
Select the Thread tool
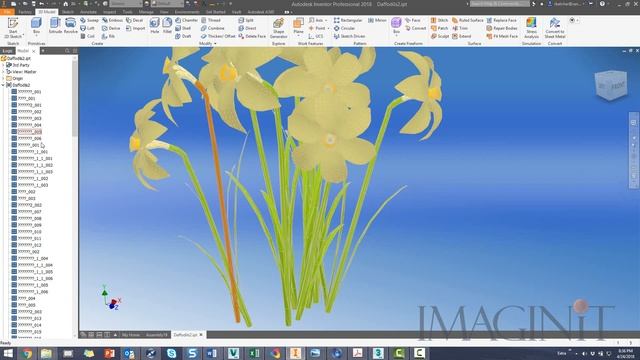211,20
